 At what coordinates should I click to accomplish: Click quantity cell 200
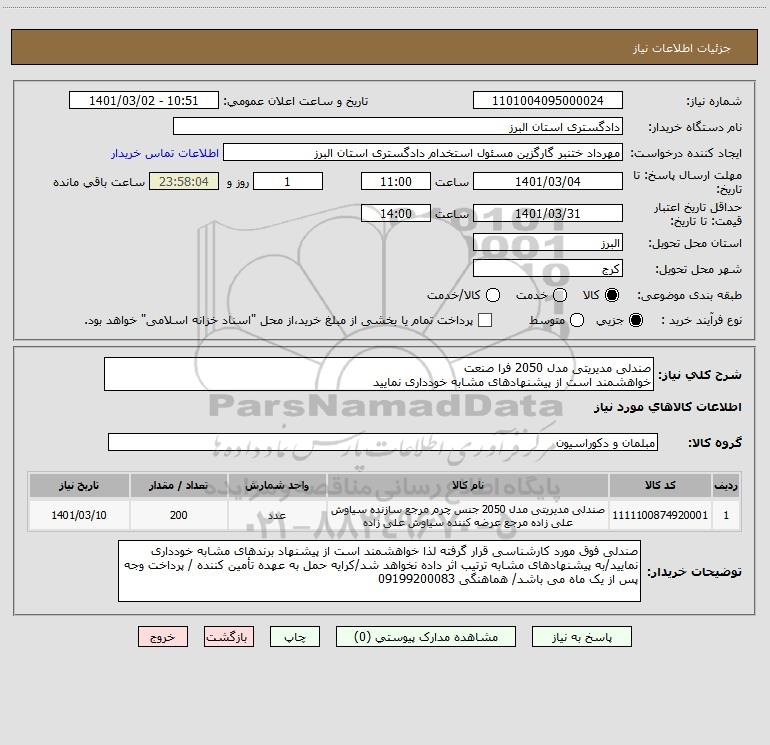[x=179, y=515]
